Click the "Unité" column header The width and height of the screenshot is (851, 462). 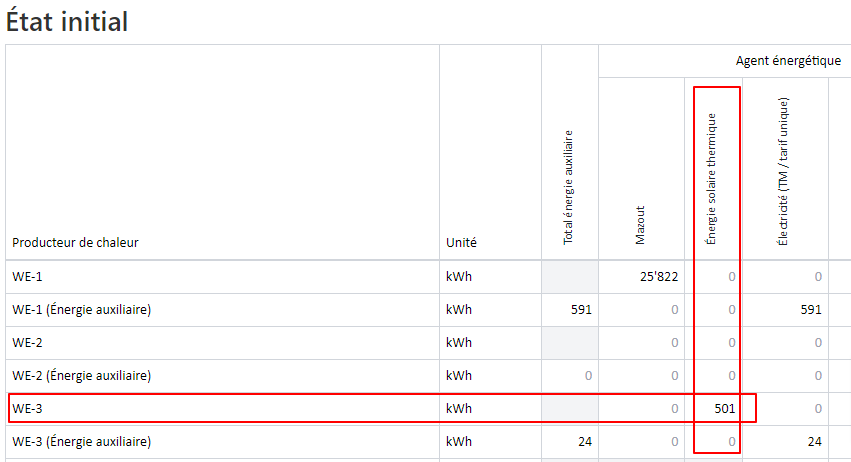(461, 242)
